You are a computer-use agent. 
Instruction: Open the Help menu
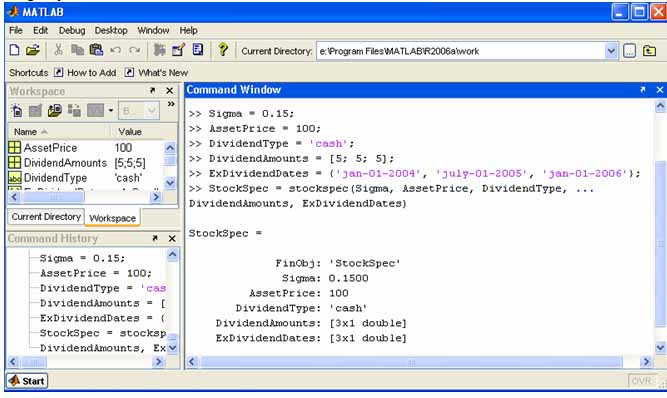(x=188, y=30)
